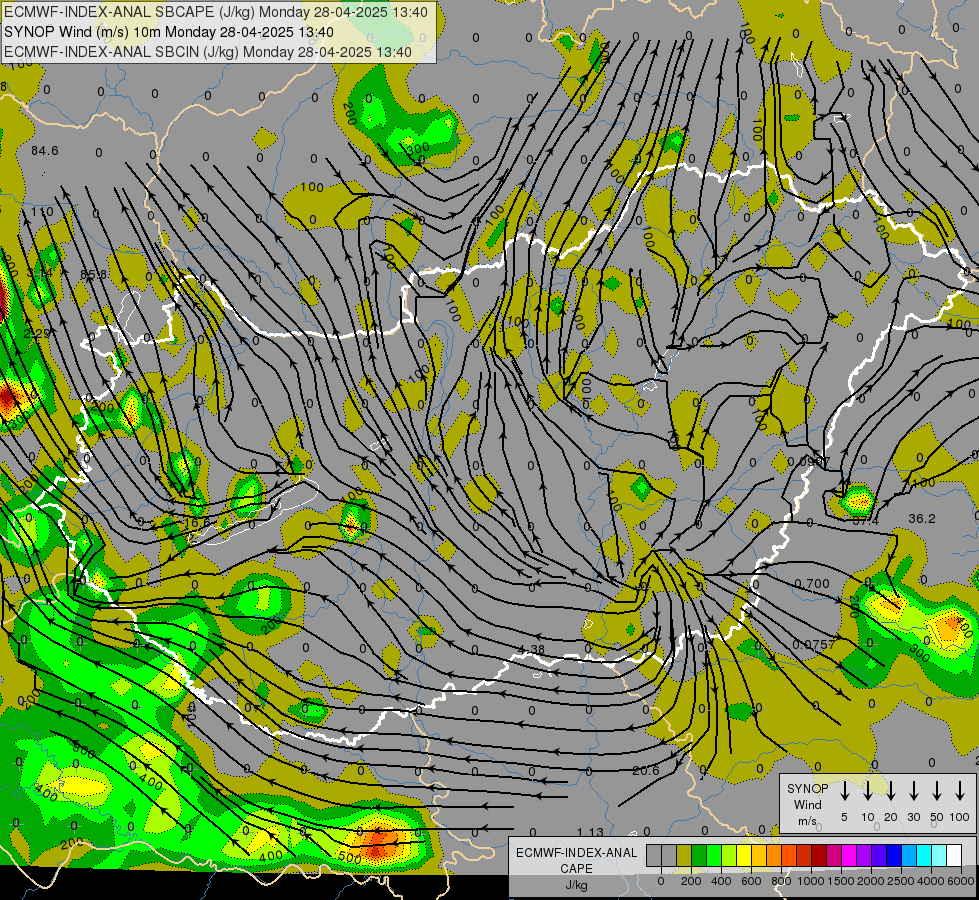The height and width of the screenshot is (900, 979).
Task: Click the 5 m/s wind arrow in the legend
Action: (x=844, y=791)
